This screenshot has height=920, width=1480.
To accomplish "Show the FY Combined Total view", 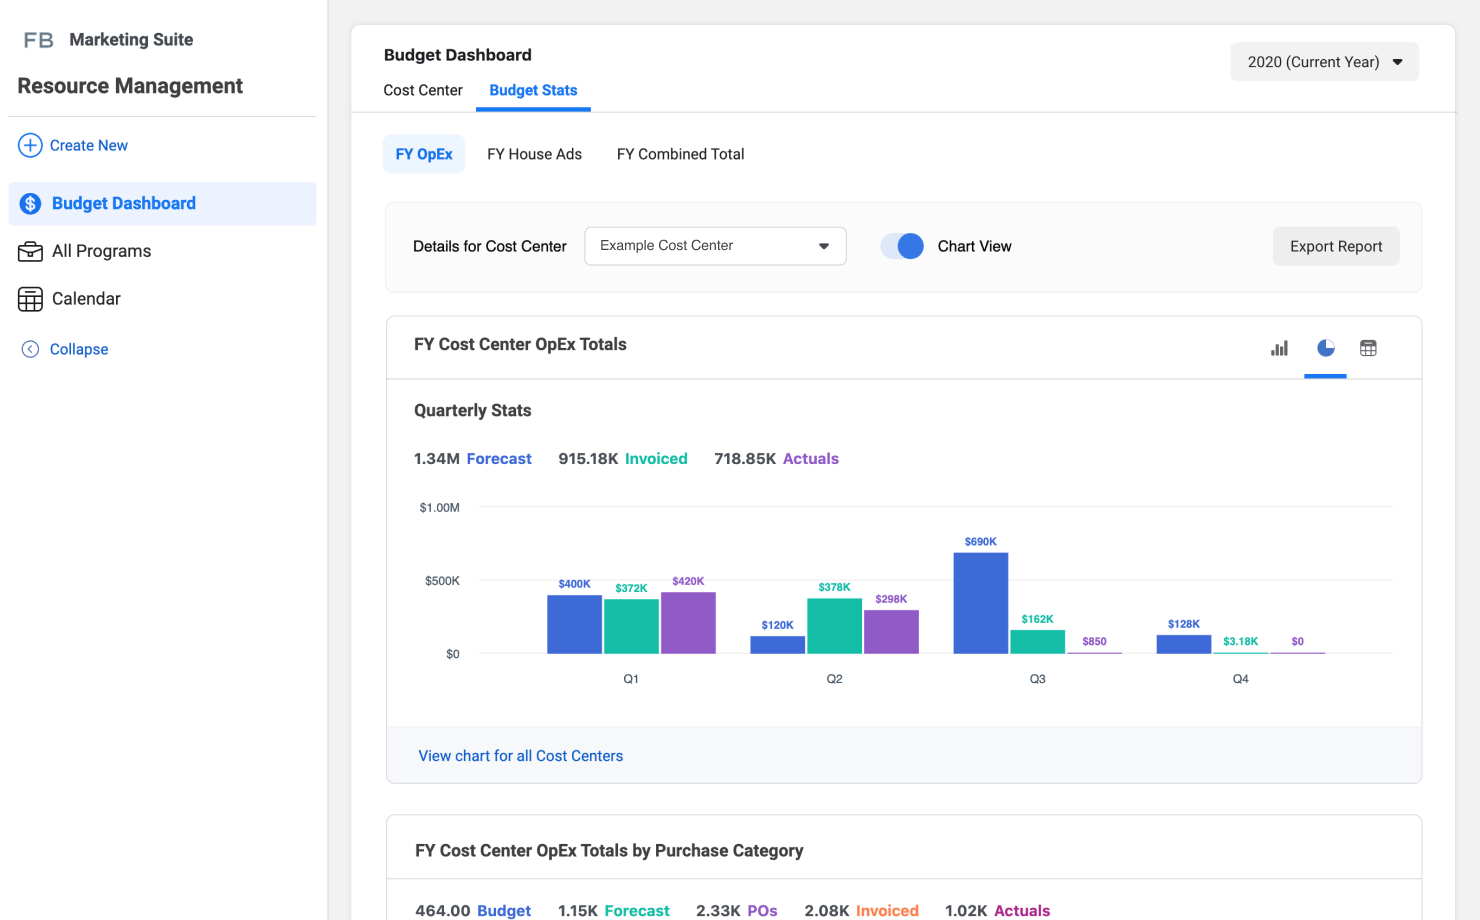I will (x=680, y=154).
